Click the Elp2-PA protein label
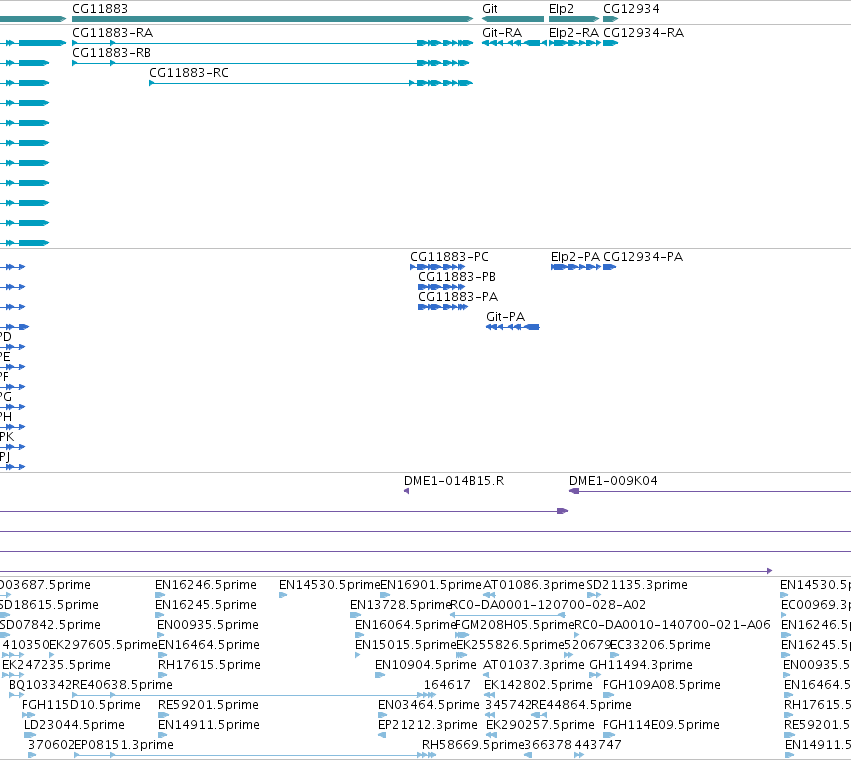This screenshot has width=851, height=760. pos(575,257)
